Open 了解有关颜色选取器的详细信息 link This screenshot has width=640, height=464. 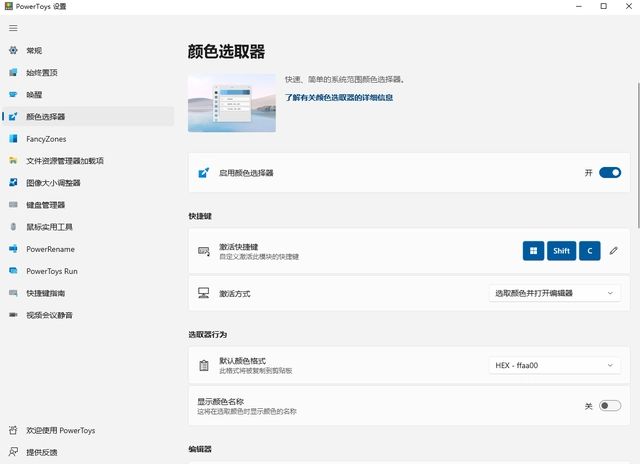(x=339, y=98)
